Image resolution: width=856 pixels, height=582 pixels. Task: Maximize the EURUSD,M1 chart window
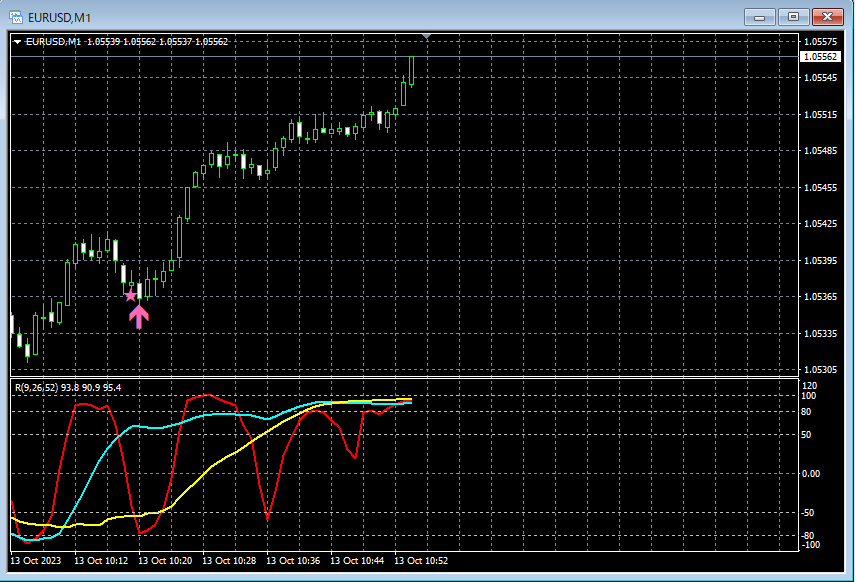pyautogui.click(x=793, y=17)
